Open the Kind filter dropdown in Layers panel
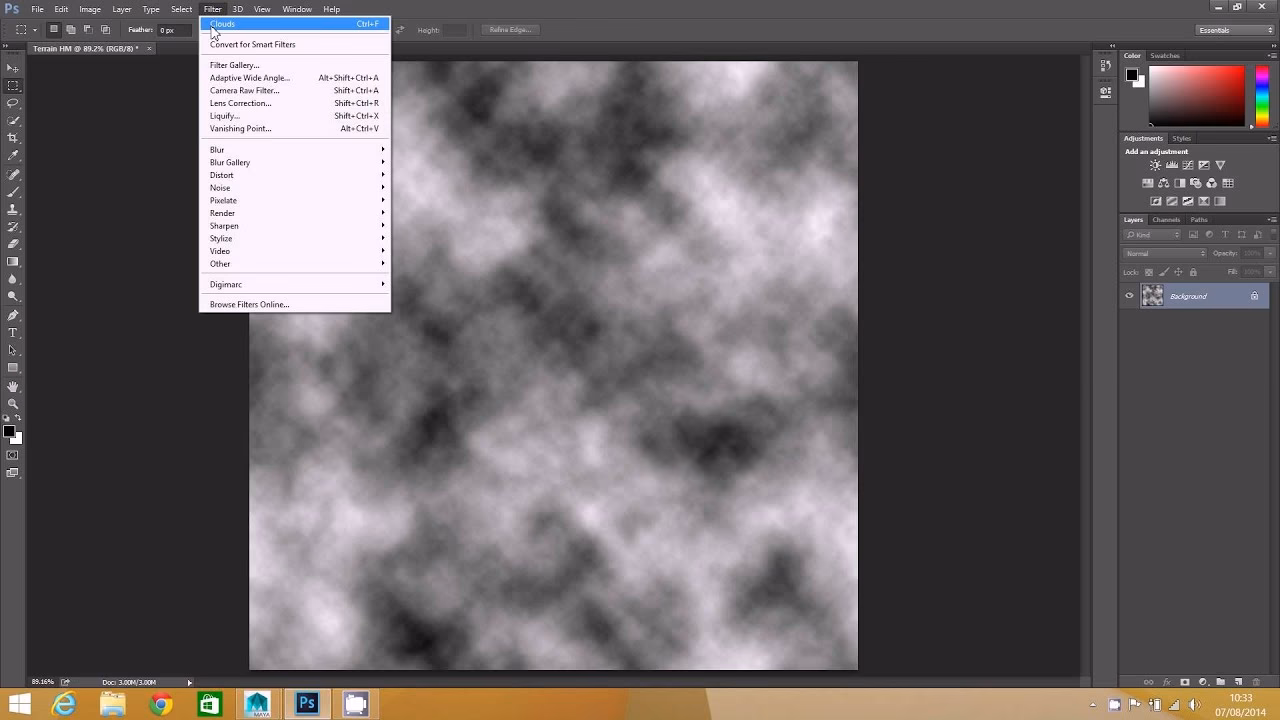Screen dimensions: 1280x720 point(1151,234)
